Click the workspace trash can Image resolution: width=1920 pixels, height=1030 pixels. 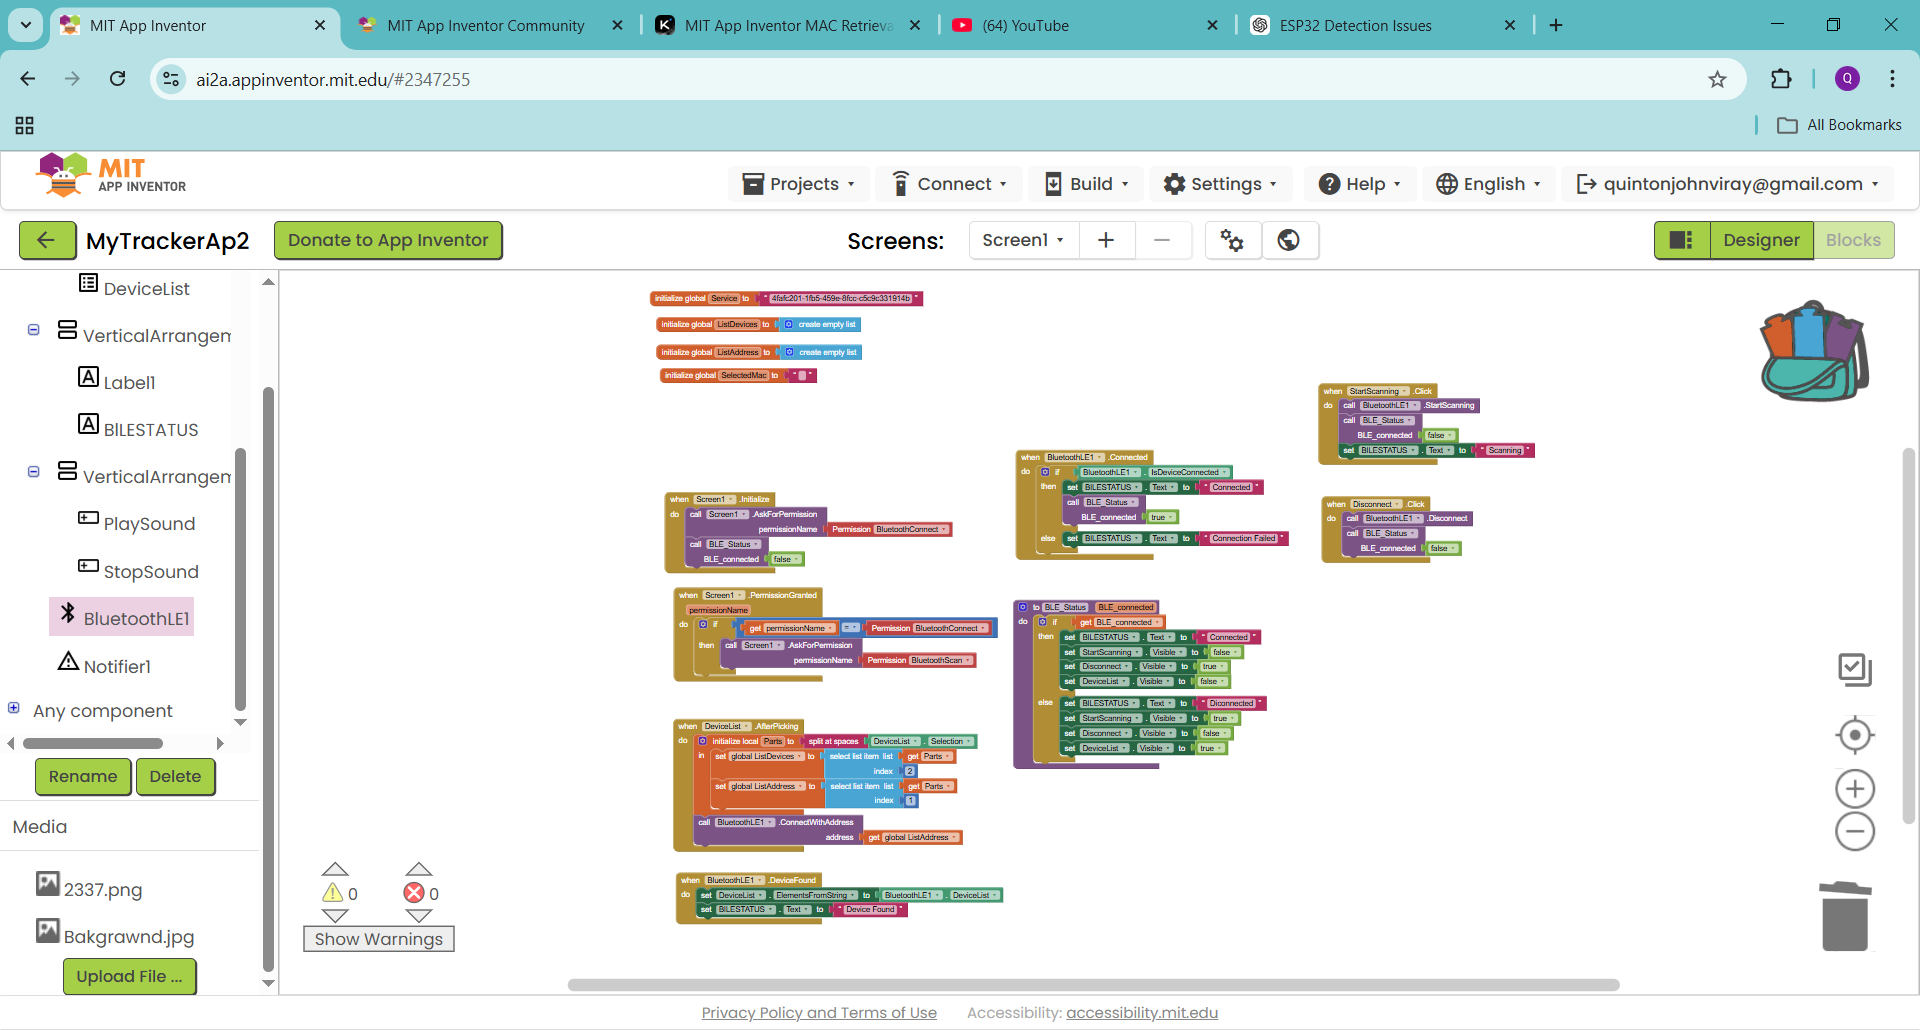pyautogui.click(x=1845, y=916)
